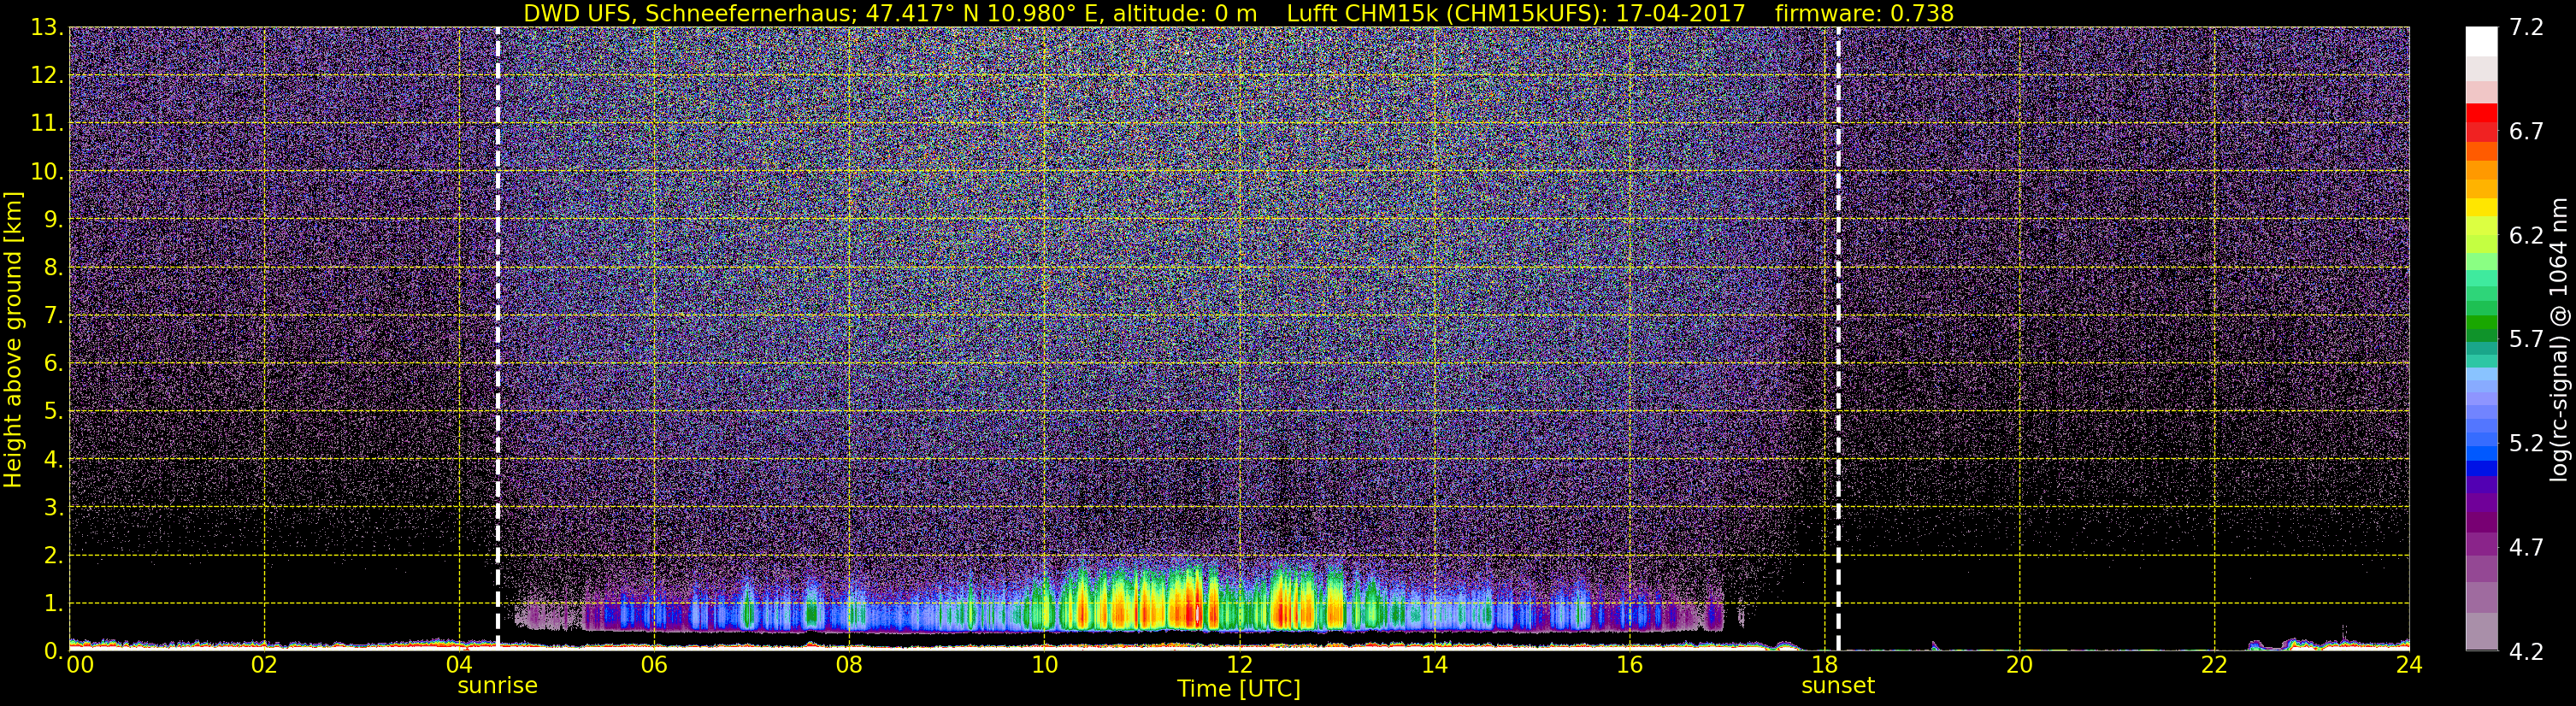Click the 'Time [UTC]' axis title
Image resolution: width=2576 pixels, height=706 pixels.
1239,689
